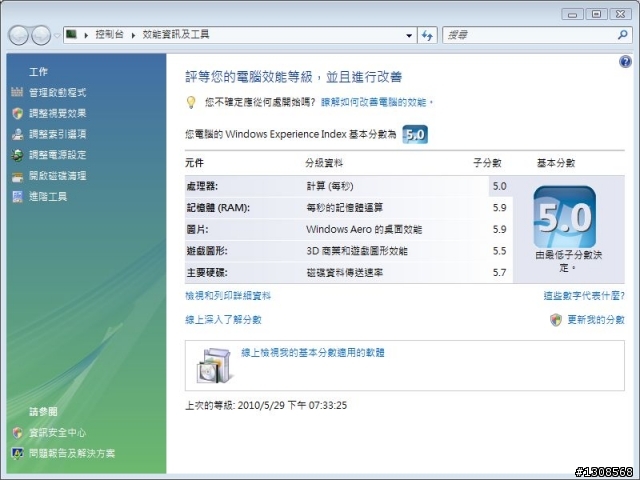640x480 pixels.
Task: Open the address bar history dropdown
Action: coord(409,36)
